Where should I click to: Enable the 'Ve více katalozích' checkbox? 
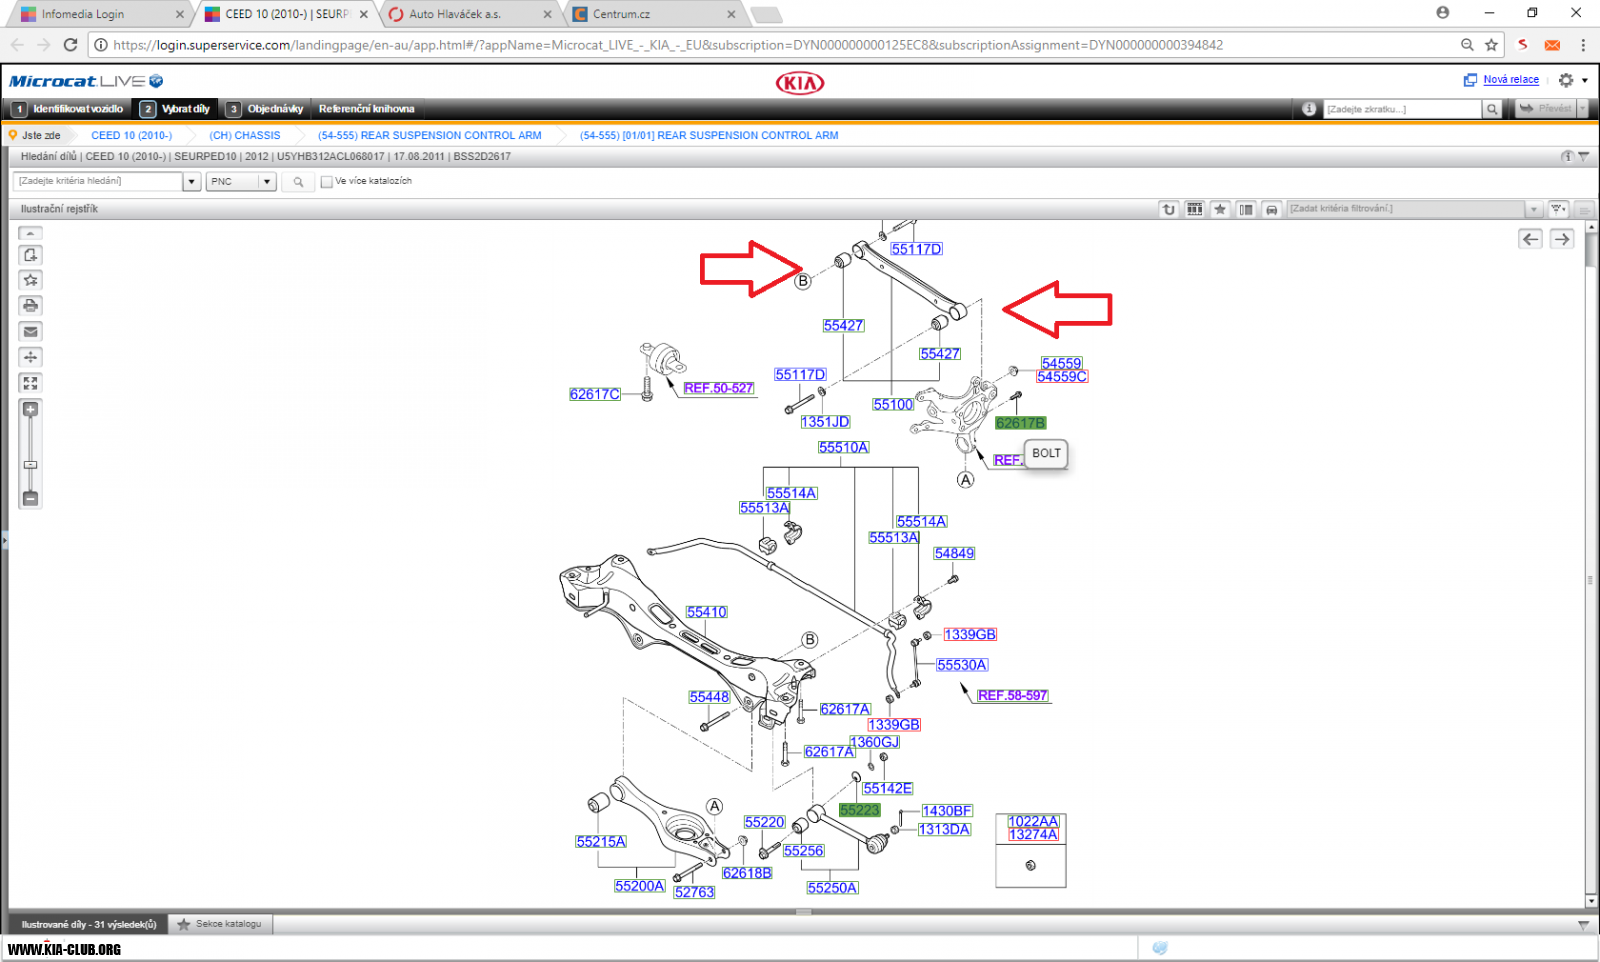(x=326, y=182)
